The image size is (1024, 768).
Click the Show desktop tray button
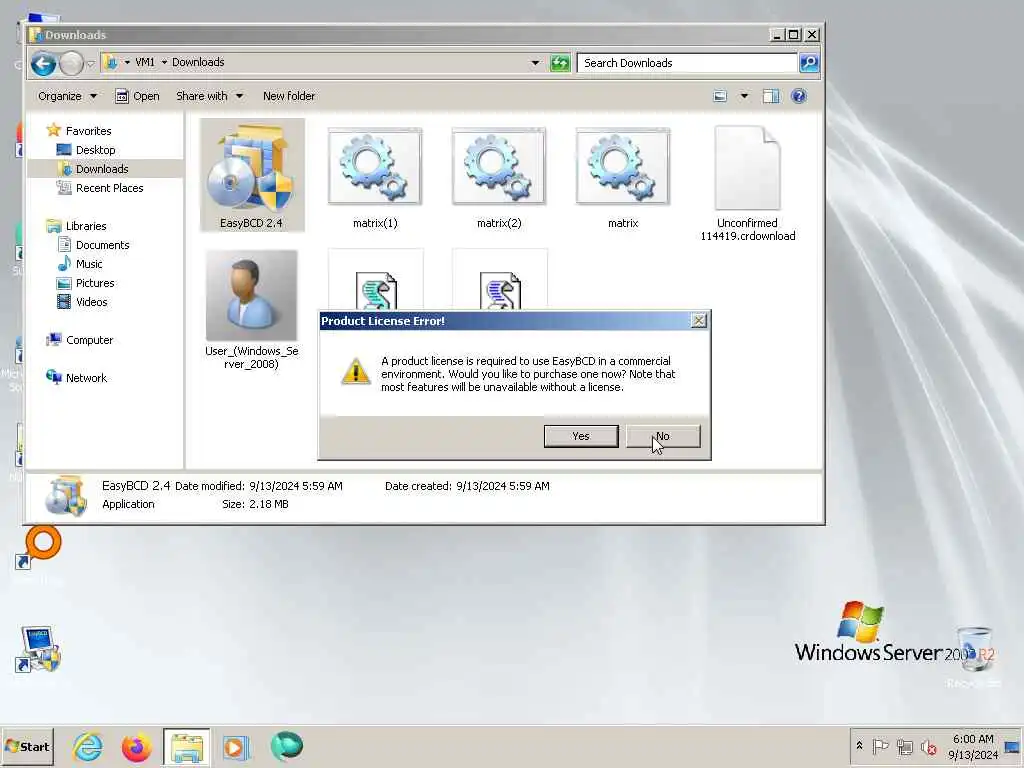pyautogui.click(x=1012, y=746)
